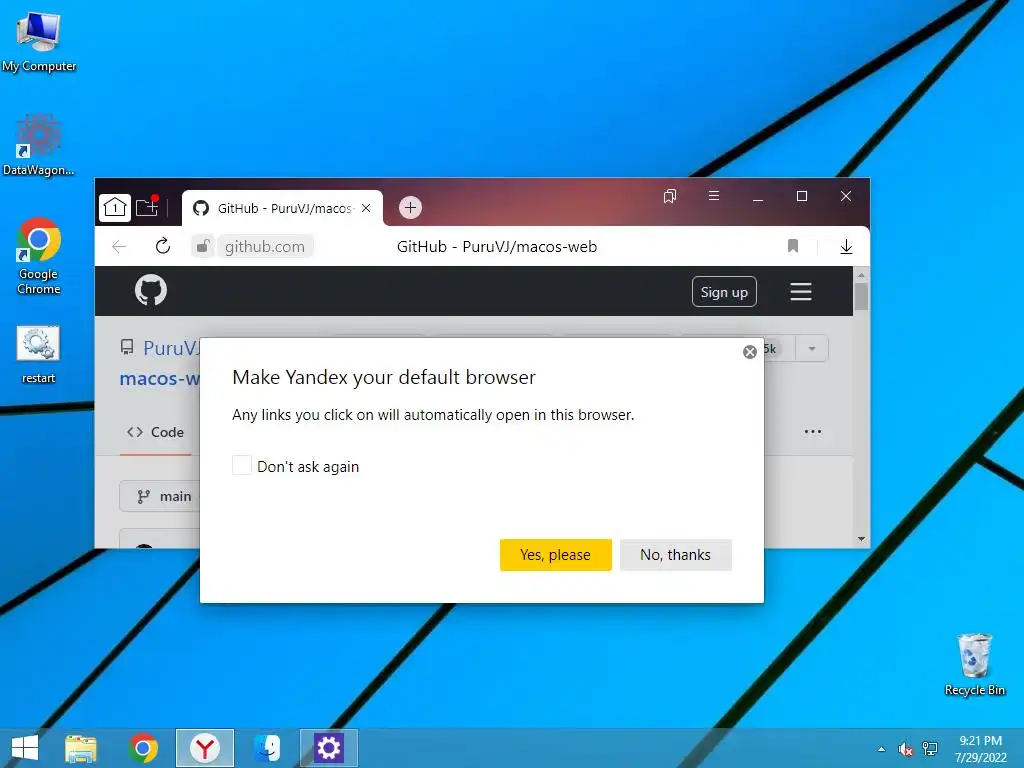
Task: Open the three-dots more tabs menu
Action: coord(812,432)
